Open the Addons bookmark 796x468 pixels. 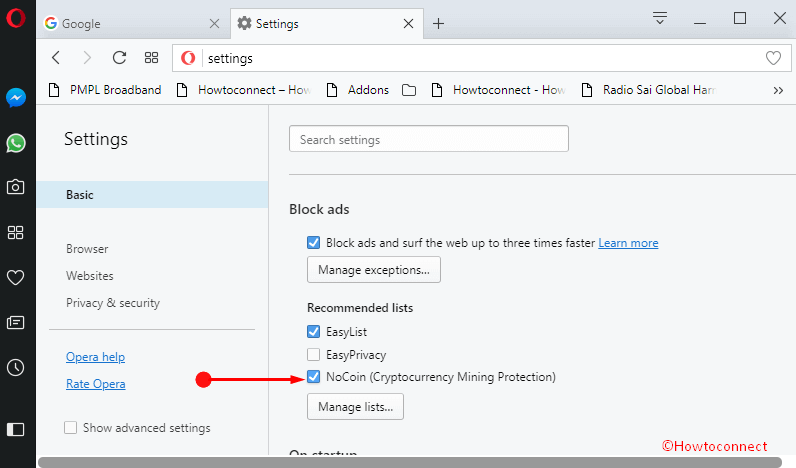pyautogui.click(x=358, y=90)
